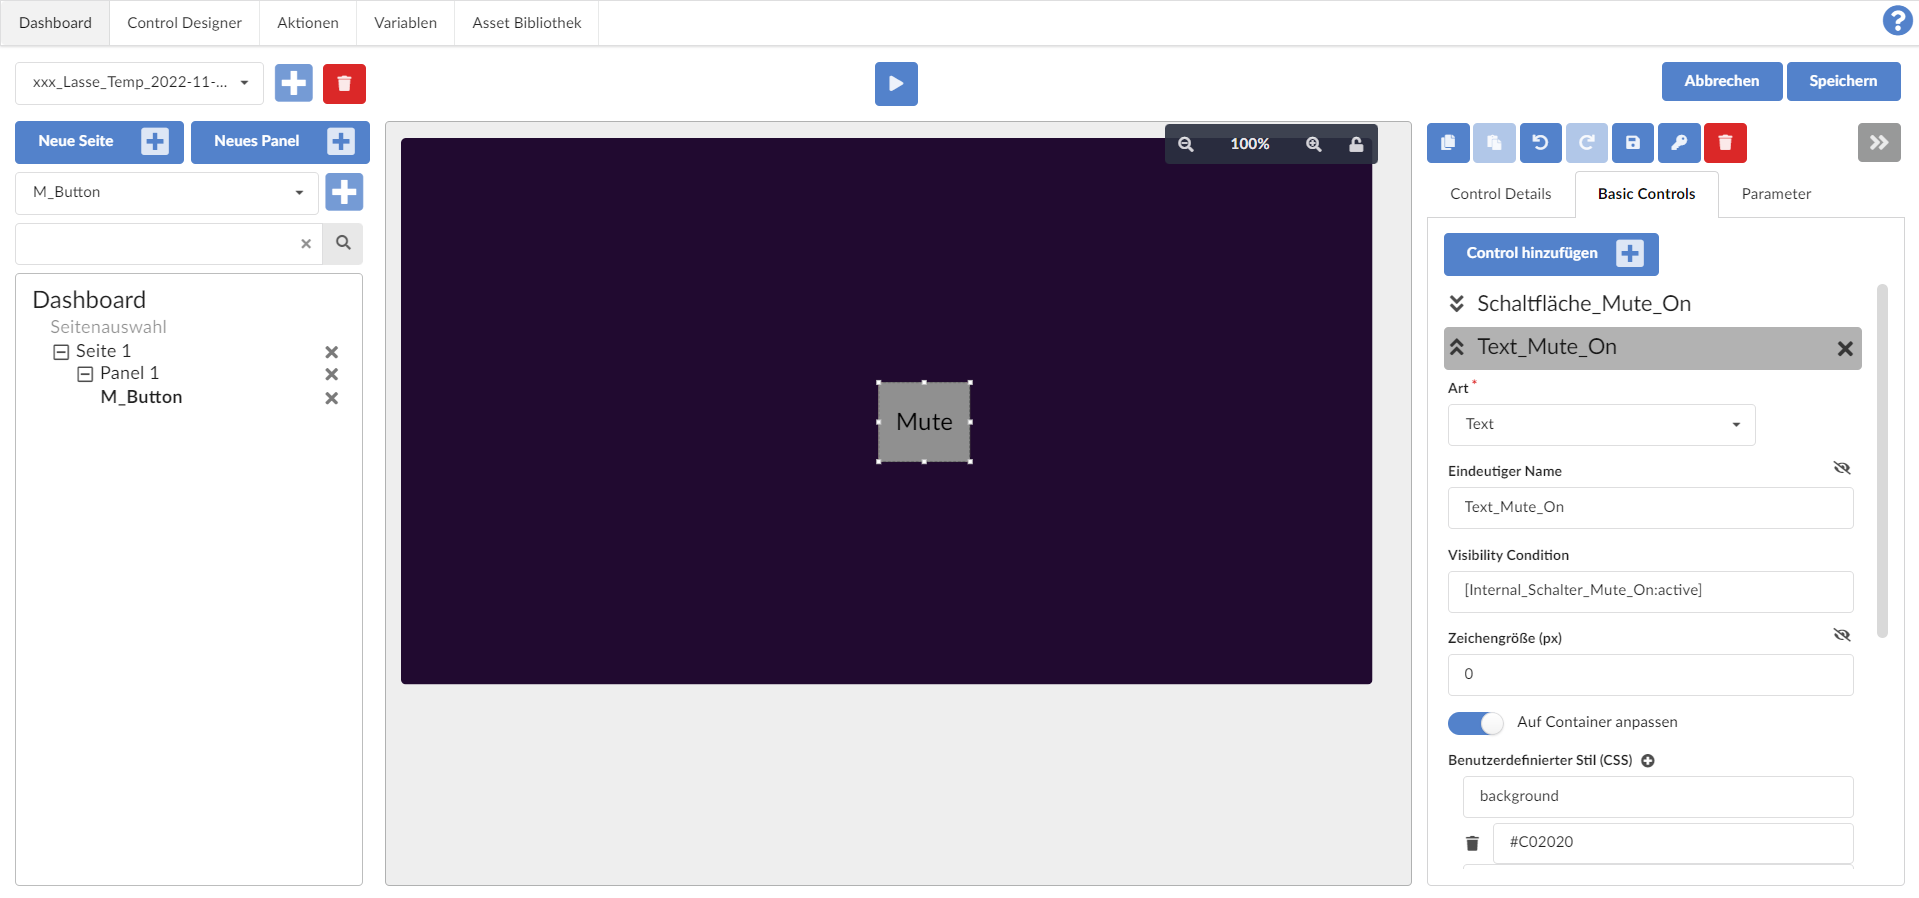Click the #C02020 color value field
The height and width of the screenshot is (898, 1919).
pyautogui.click(x=1673, y=843)
